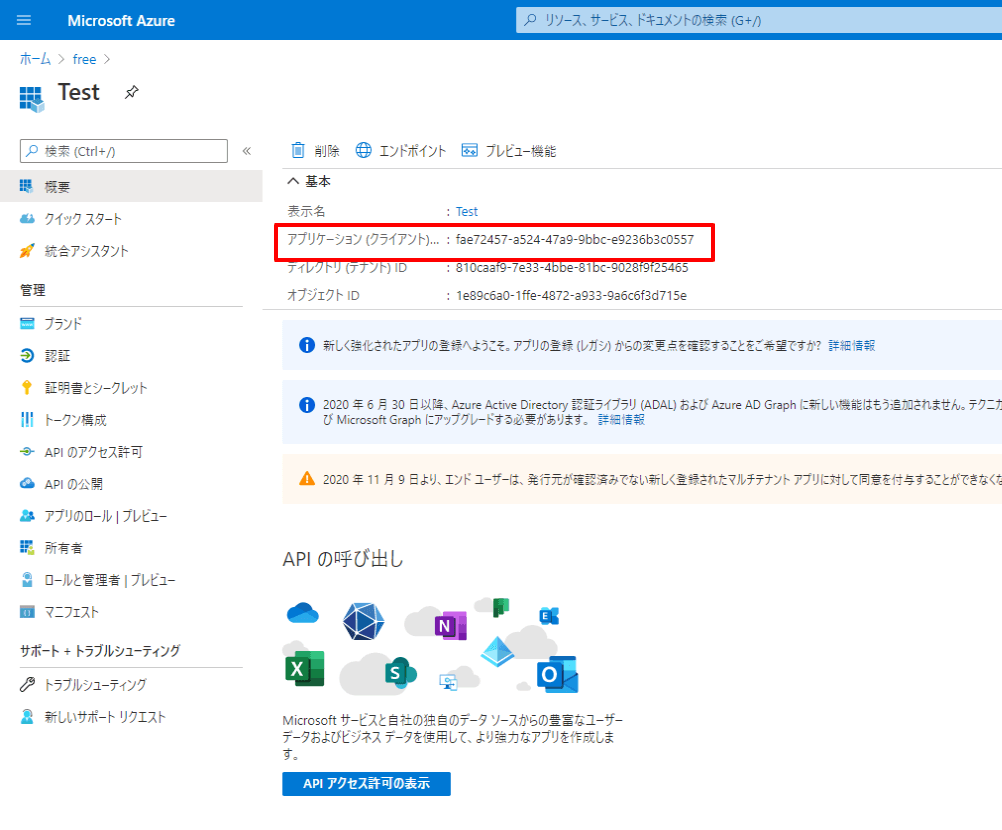Click the directory tenant ID 810caaf9 value

tap(572, 268)
